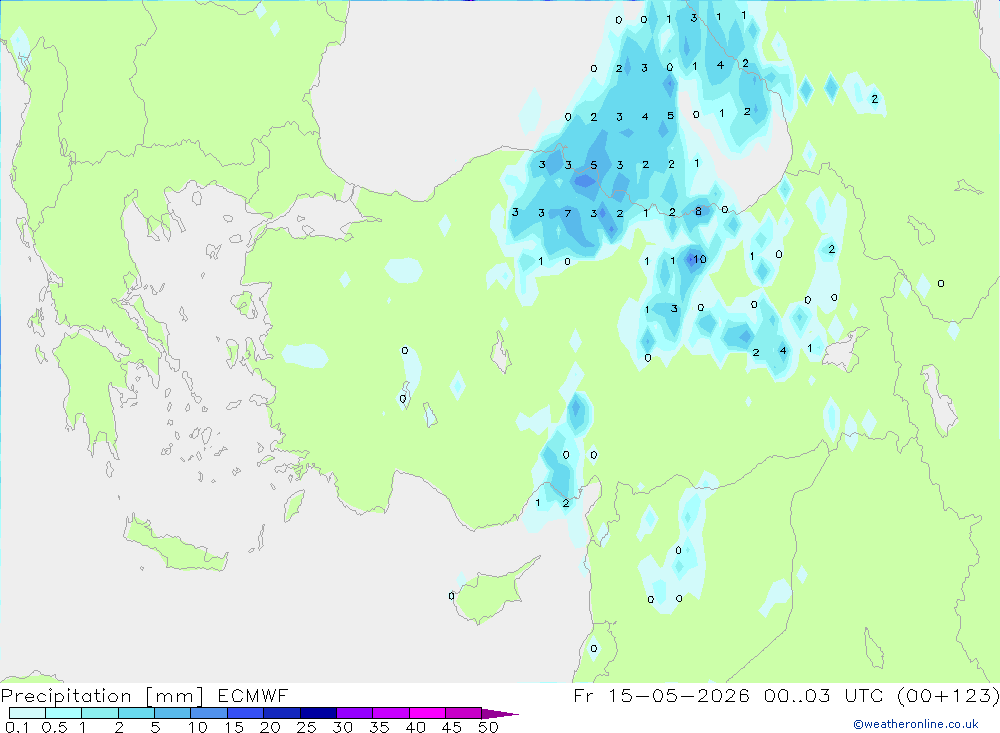Click the legend label '50'
The width and height of the screenshot is (1000, 733).
(x=488, y=727)
